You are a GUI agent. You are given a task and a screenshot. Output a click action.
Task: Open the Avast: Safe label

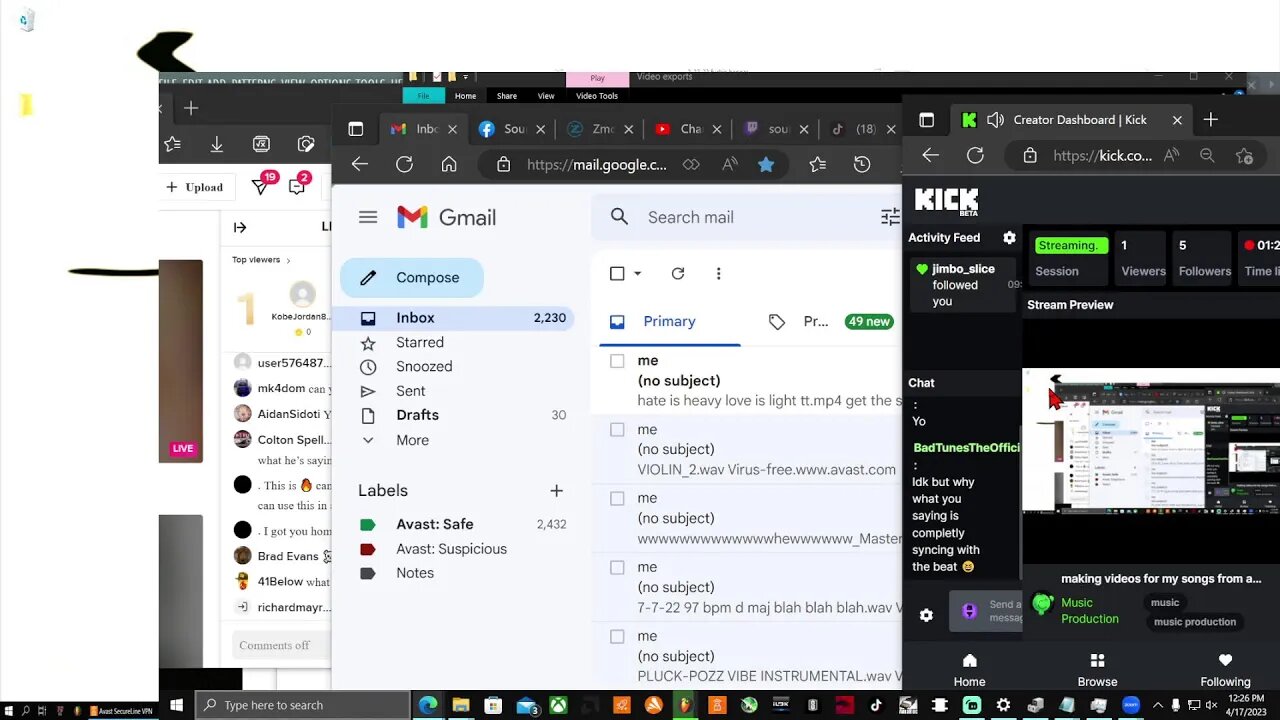coord(435,524)
